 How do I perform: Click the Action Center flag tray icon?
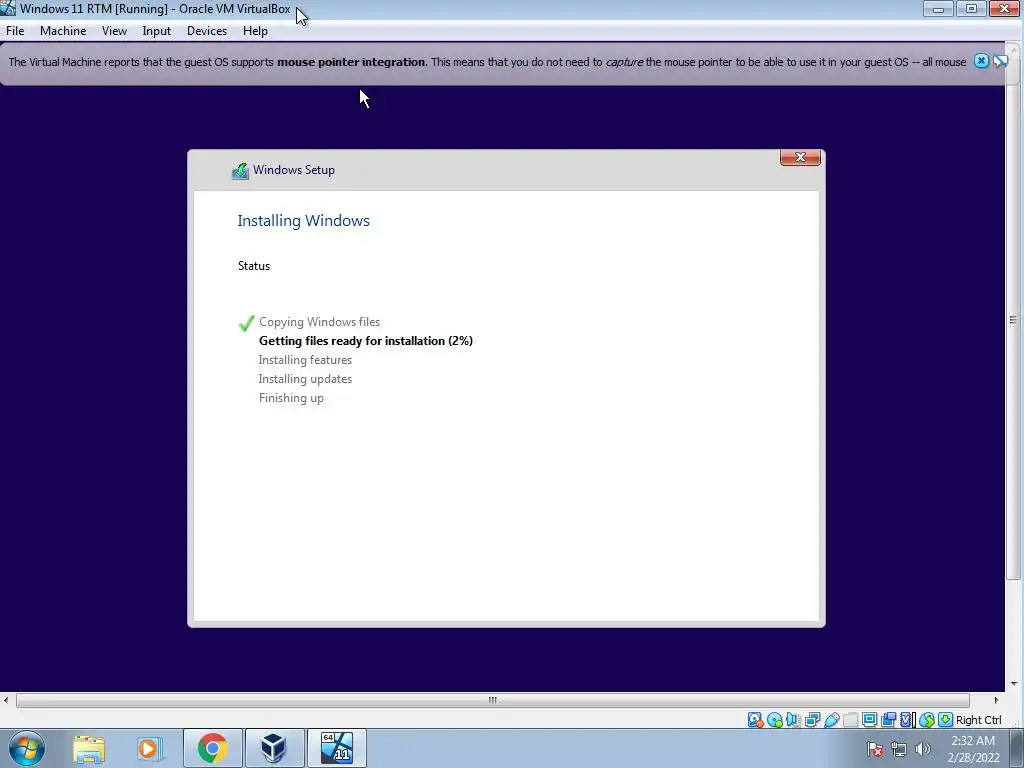click(875, 749)
